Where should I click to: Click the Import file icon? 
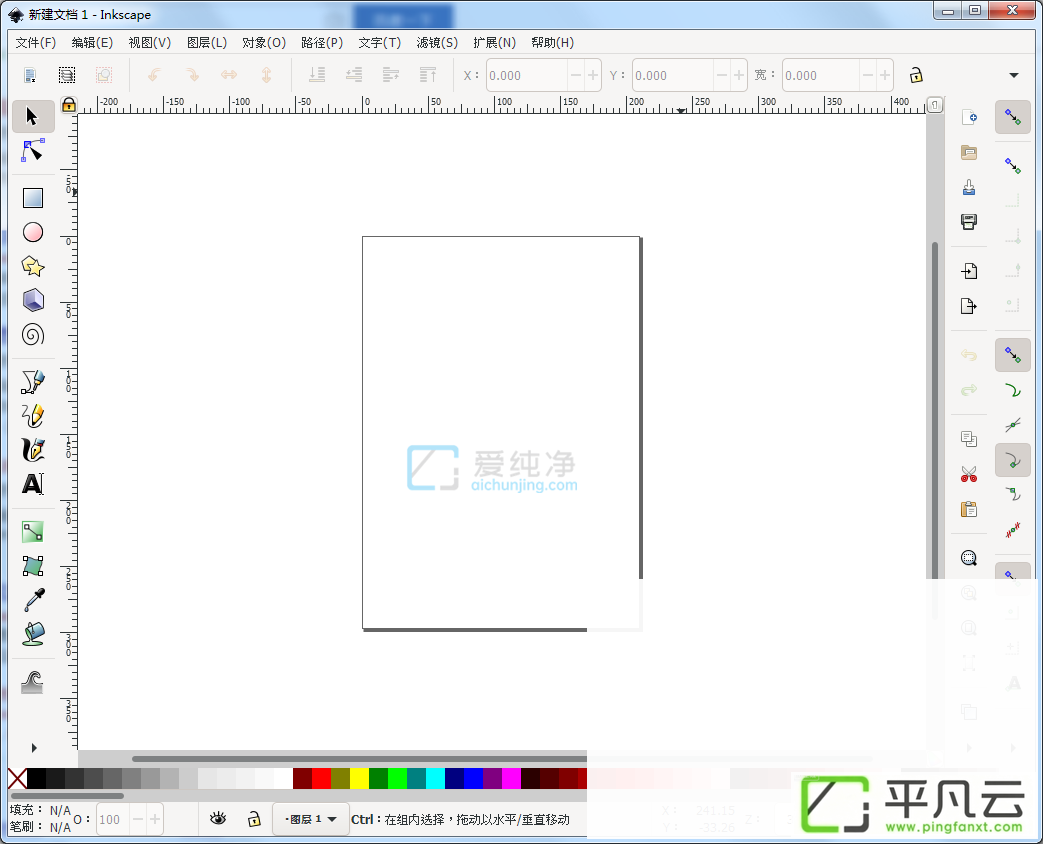point(969,271)
